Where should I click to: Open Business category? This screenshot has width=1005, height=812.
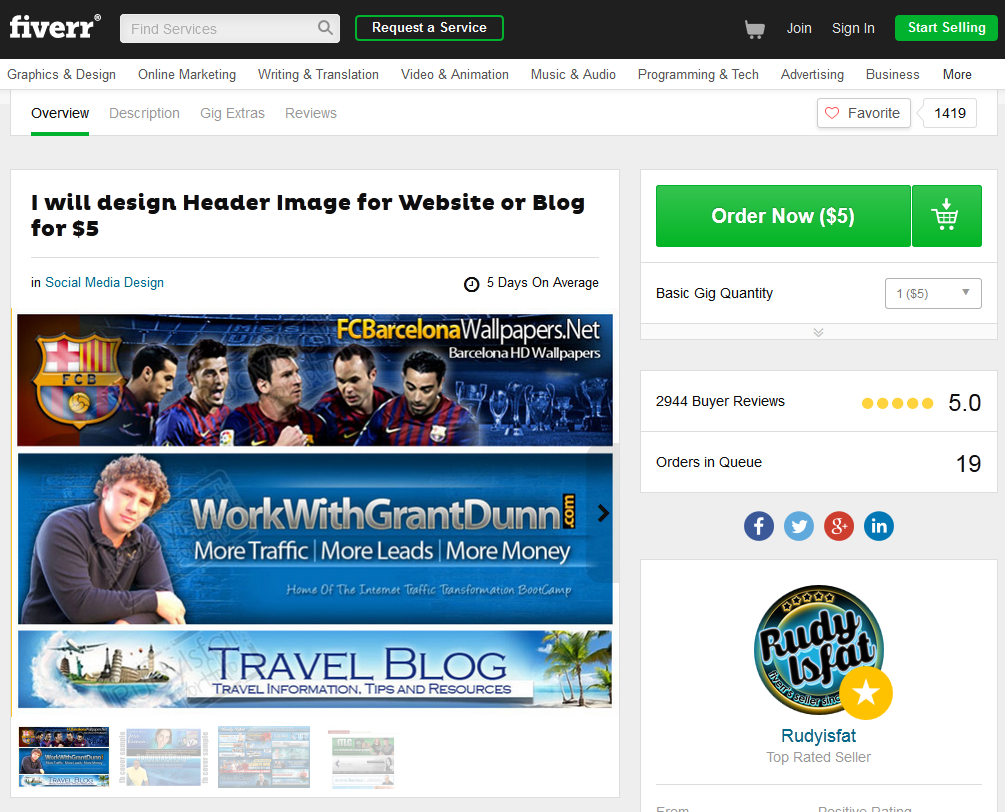(892, 74)
